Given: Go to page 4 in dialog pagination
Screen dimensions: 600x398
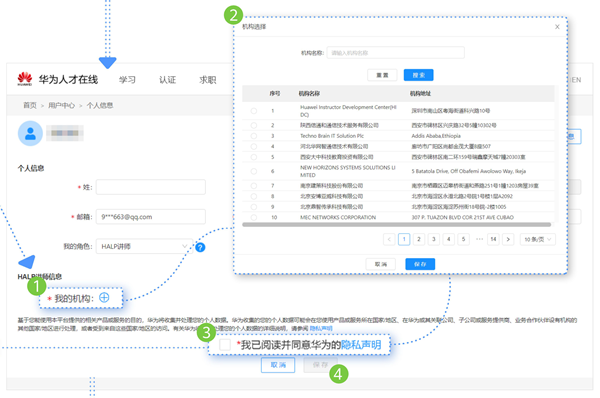Looking at the screenshot, I should [x=449, y=239].
